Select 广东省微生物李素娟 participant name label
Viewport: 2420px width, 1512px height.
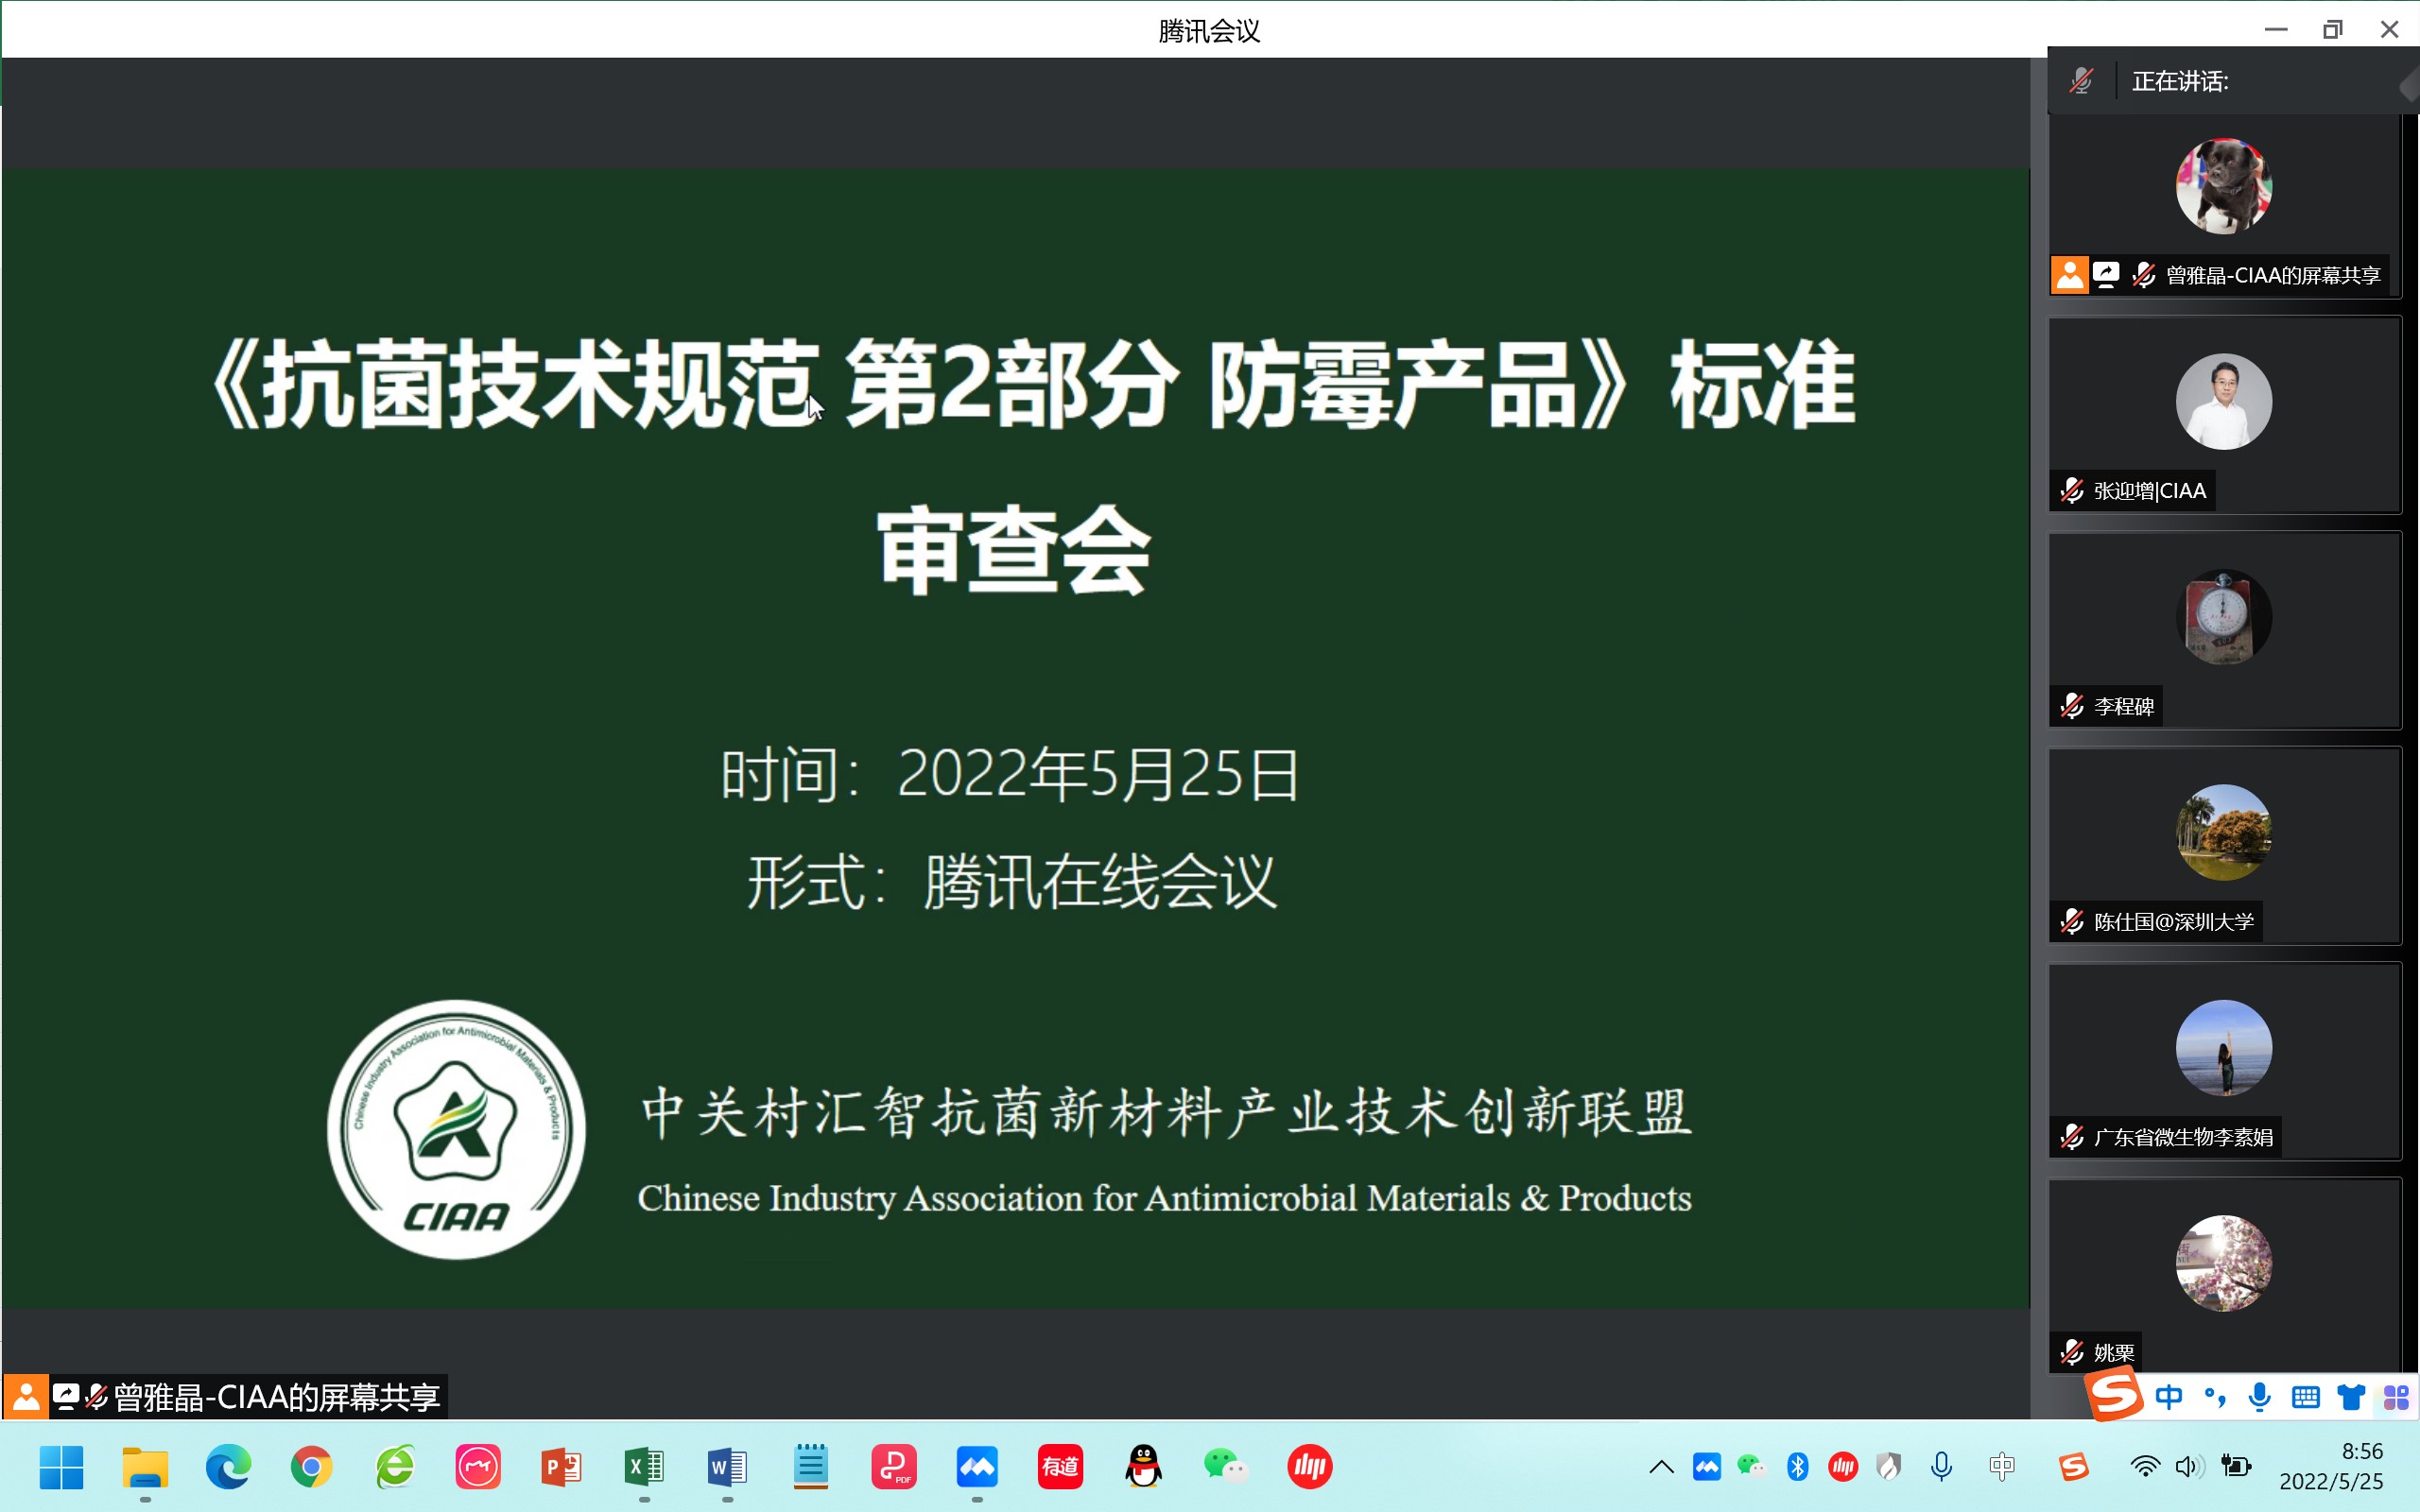tap(2182, 1138)
